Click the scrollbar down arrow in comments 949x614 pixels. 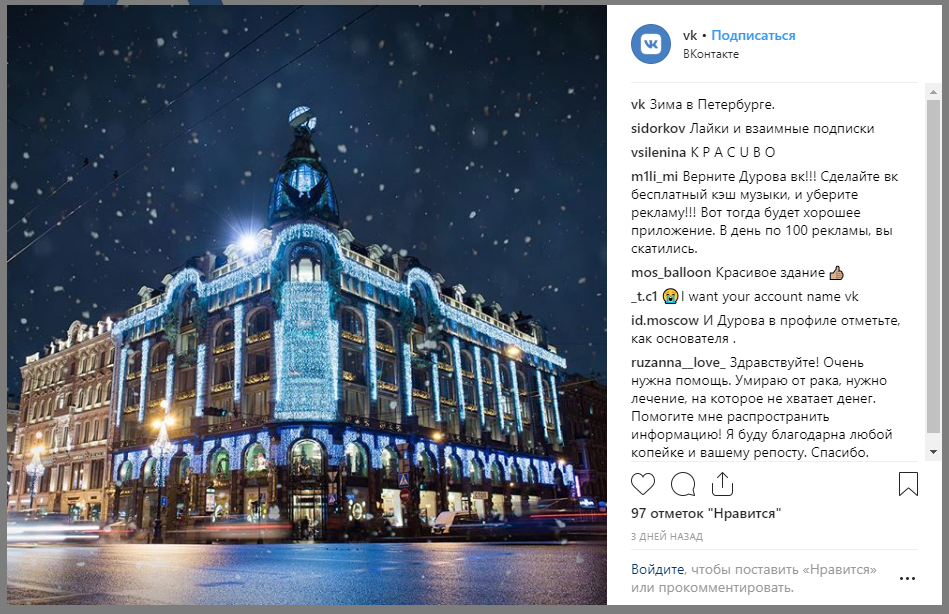933,452
